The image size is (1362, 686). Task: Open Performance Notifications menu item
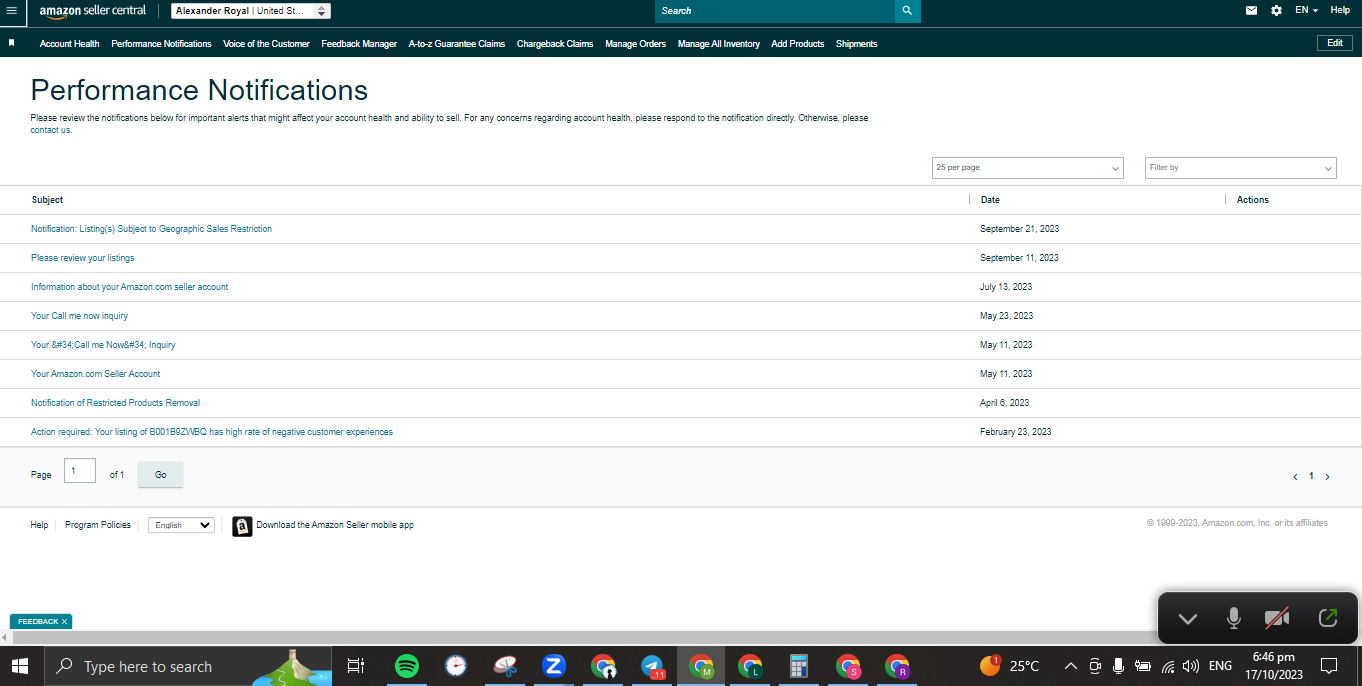(161, 44)
